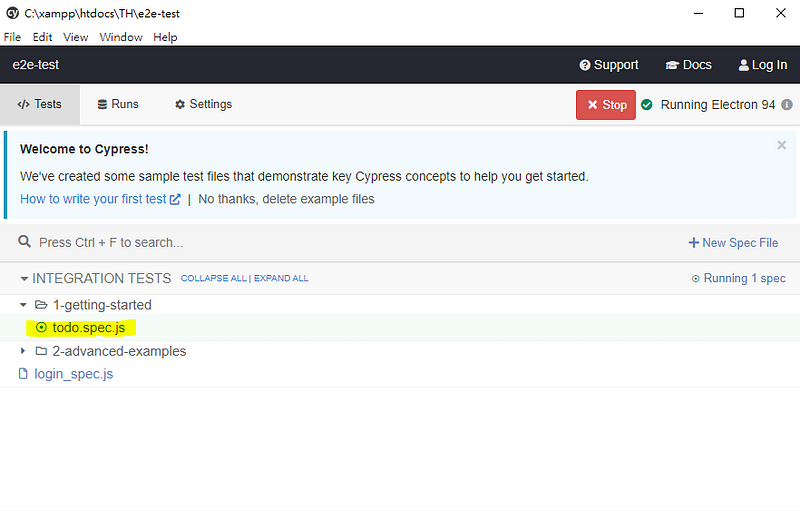
Task: Click the login_spec.js file icon
Action: pos(25,374)
